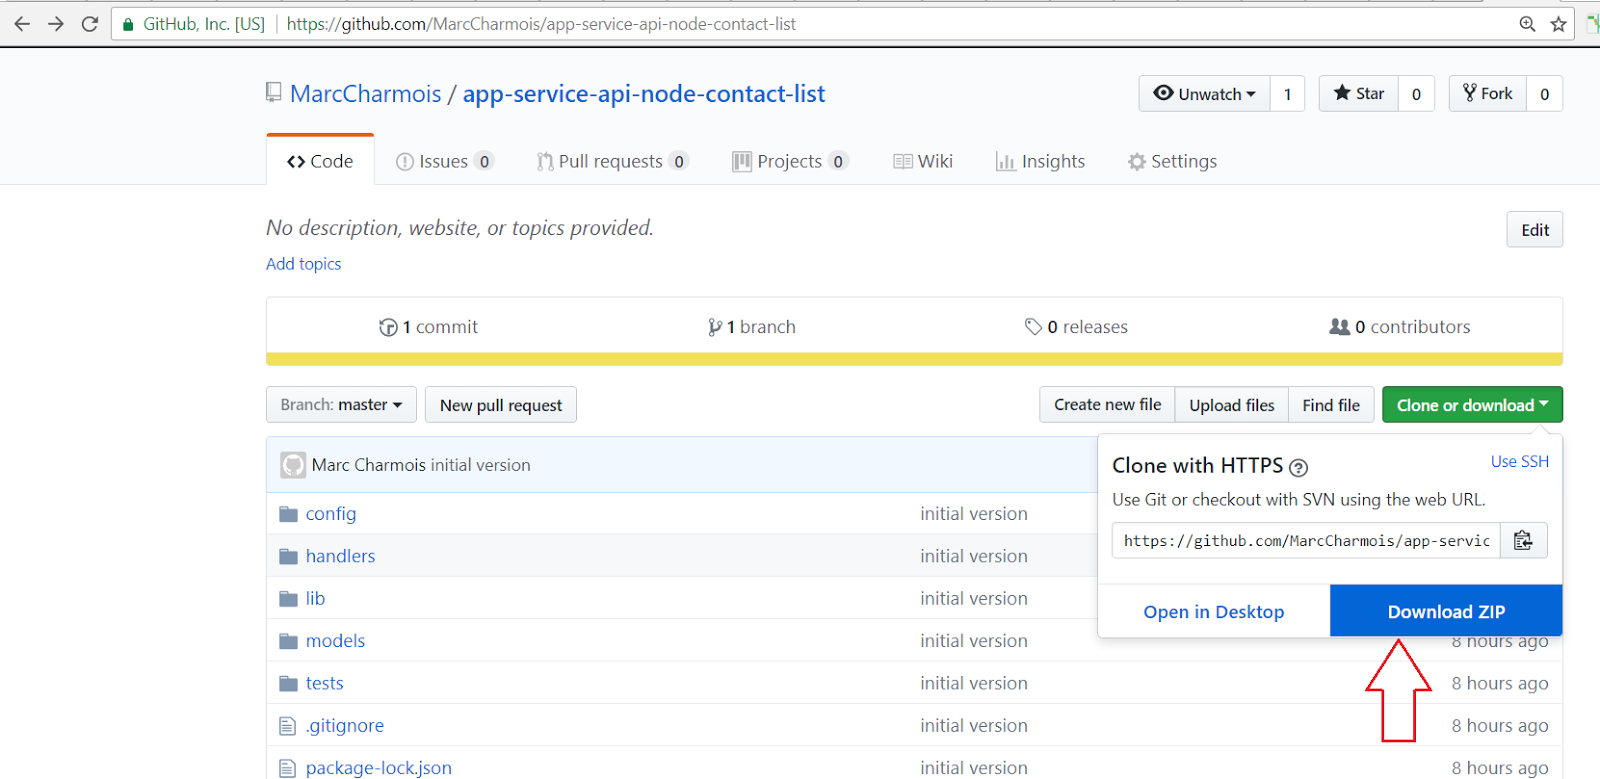Image resolution: width=1600 pixels, height=779 pixels.
Task: Click the Edit description button
Action: 1535,230
